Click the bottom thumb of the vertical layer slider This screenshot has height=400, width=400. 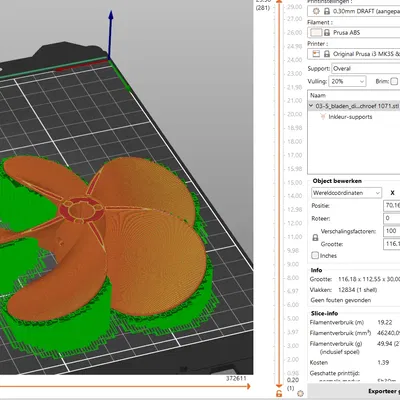tap(279, 385)
